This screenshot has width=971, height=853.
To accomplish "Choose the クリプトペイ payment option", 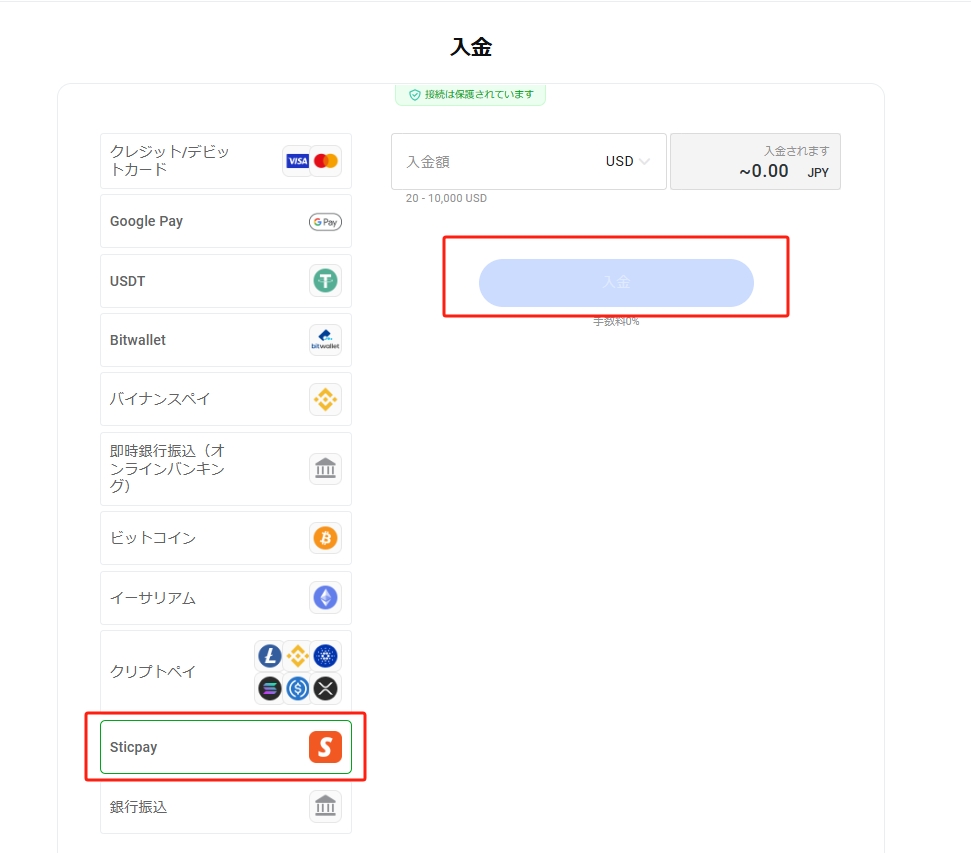I will pos(180,671).
